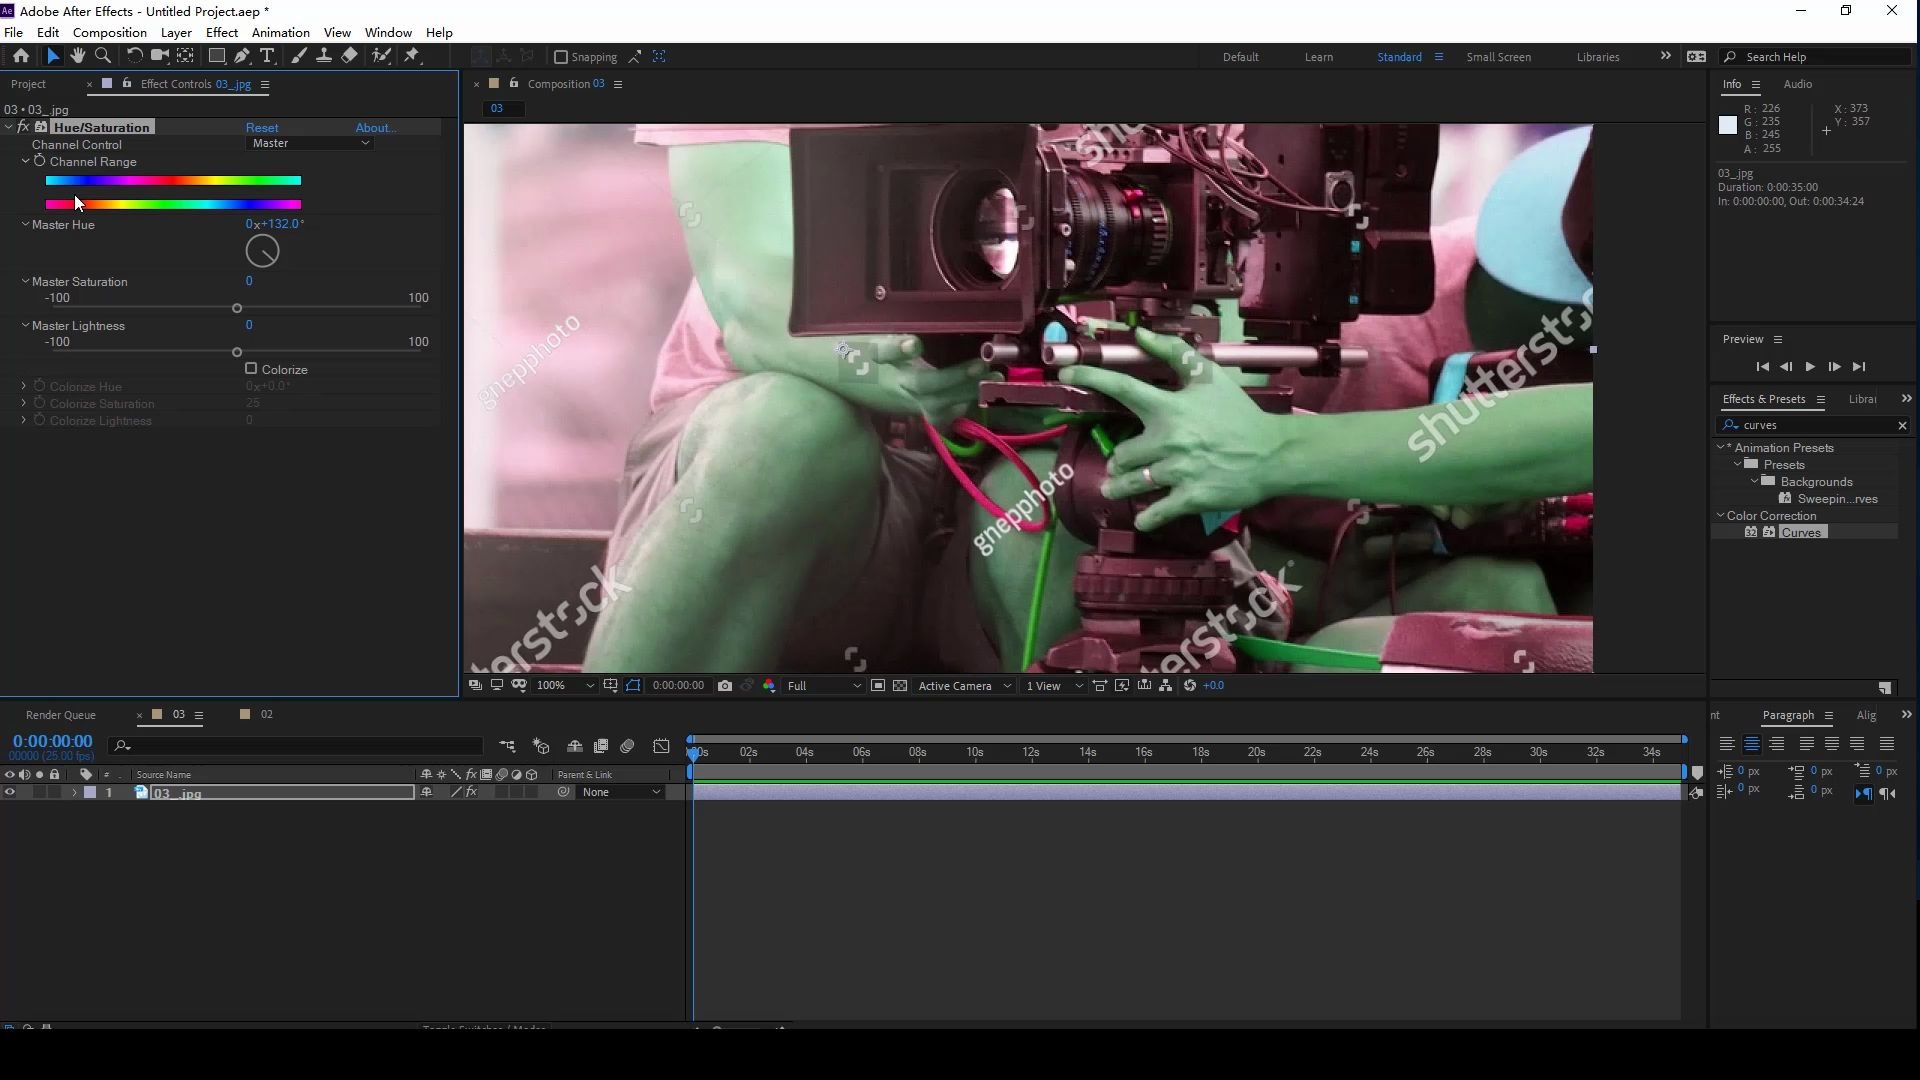Toggle lock on Effect Controls panel

[x=127, y=84]
